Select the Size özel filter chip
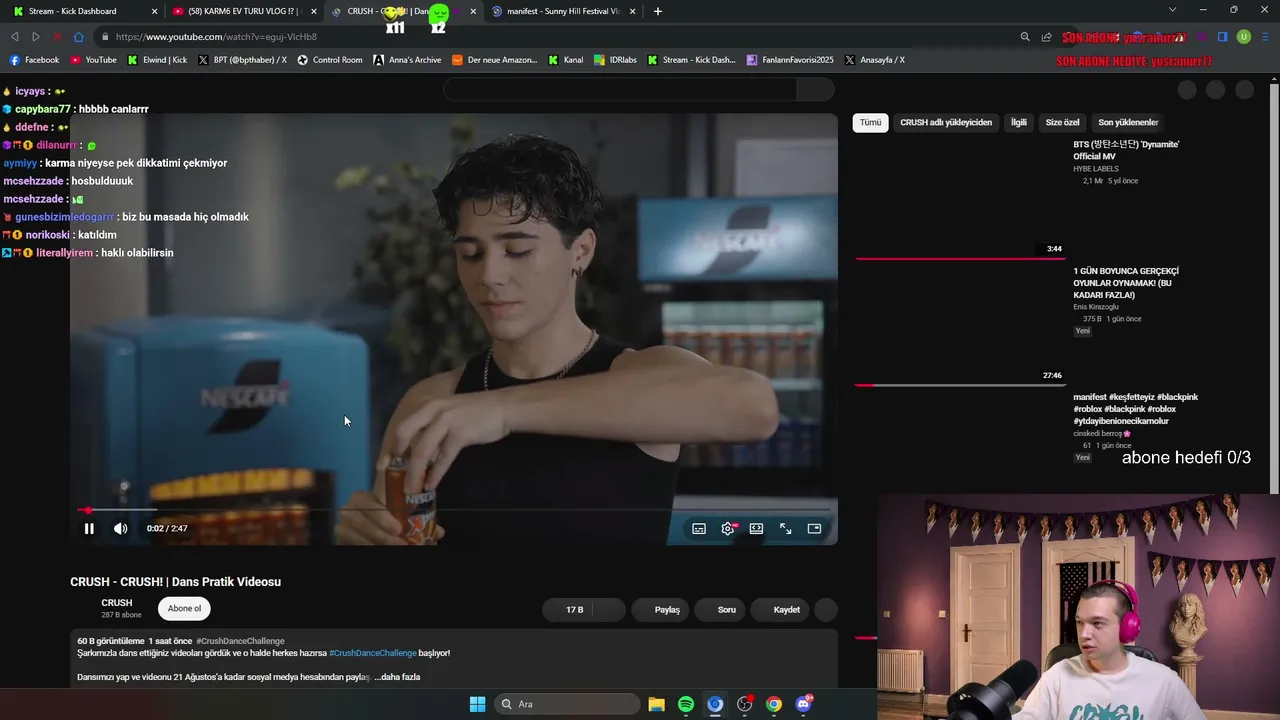Image resolution: width=1280 pixels, height=720 pixels. (1062, 123)
